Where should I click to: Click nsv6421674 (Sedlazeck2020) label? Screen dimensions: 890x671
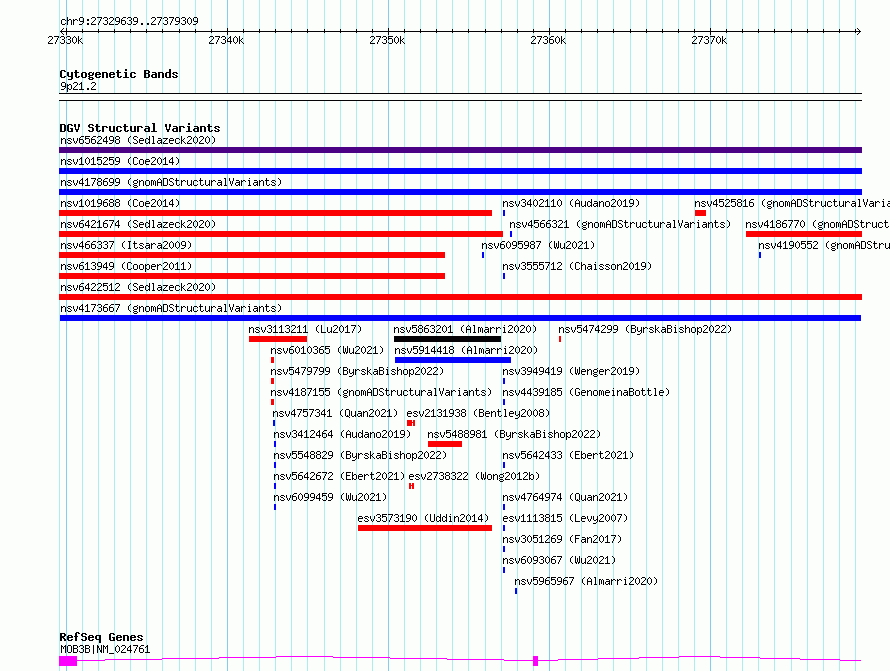pos(138,224)
